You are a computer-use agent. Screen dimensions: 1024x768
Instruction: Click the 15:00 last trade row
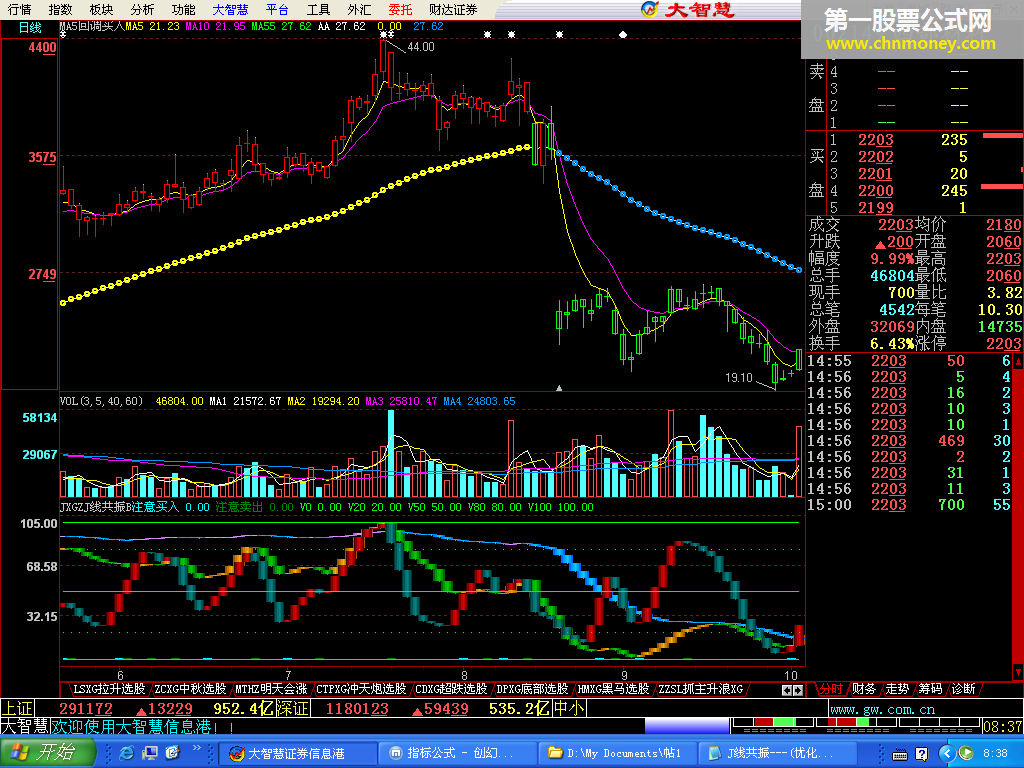point(909,505)
